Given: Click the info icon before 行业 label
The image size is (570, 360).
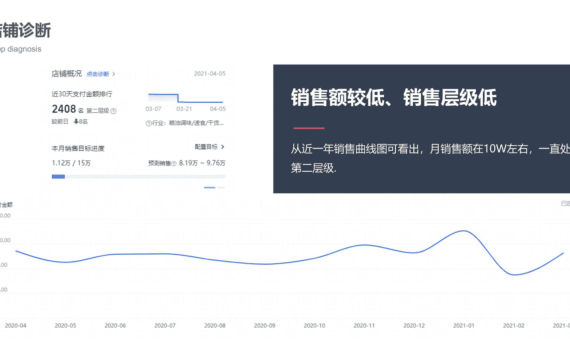Looking at the screenshot, I should tap(148, 124).
